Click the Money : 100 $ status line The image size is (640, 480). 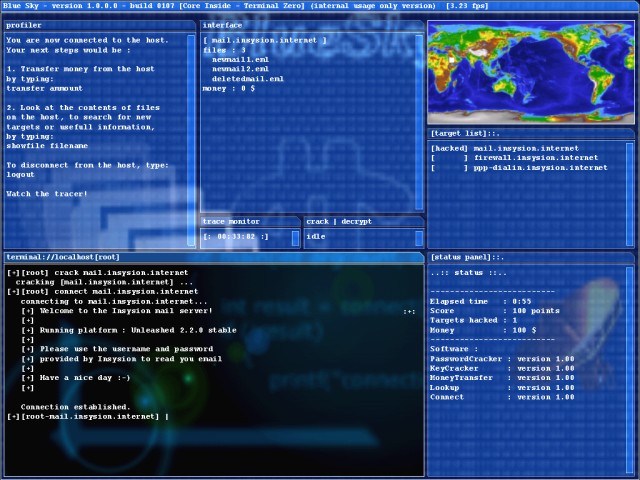(483, 330)
